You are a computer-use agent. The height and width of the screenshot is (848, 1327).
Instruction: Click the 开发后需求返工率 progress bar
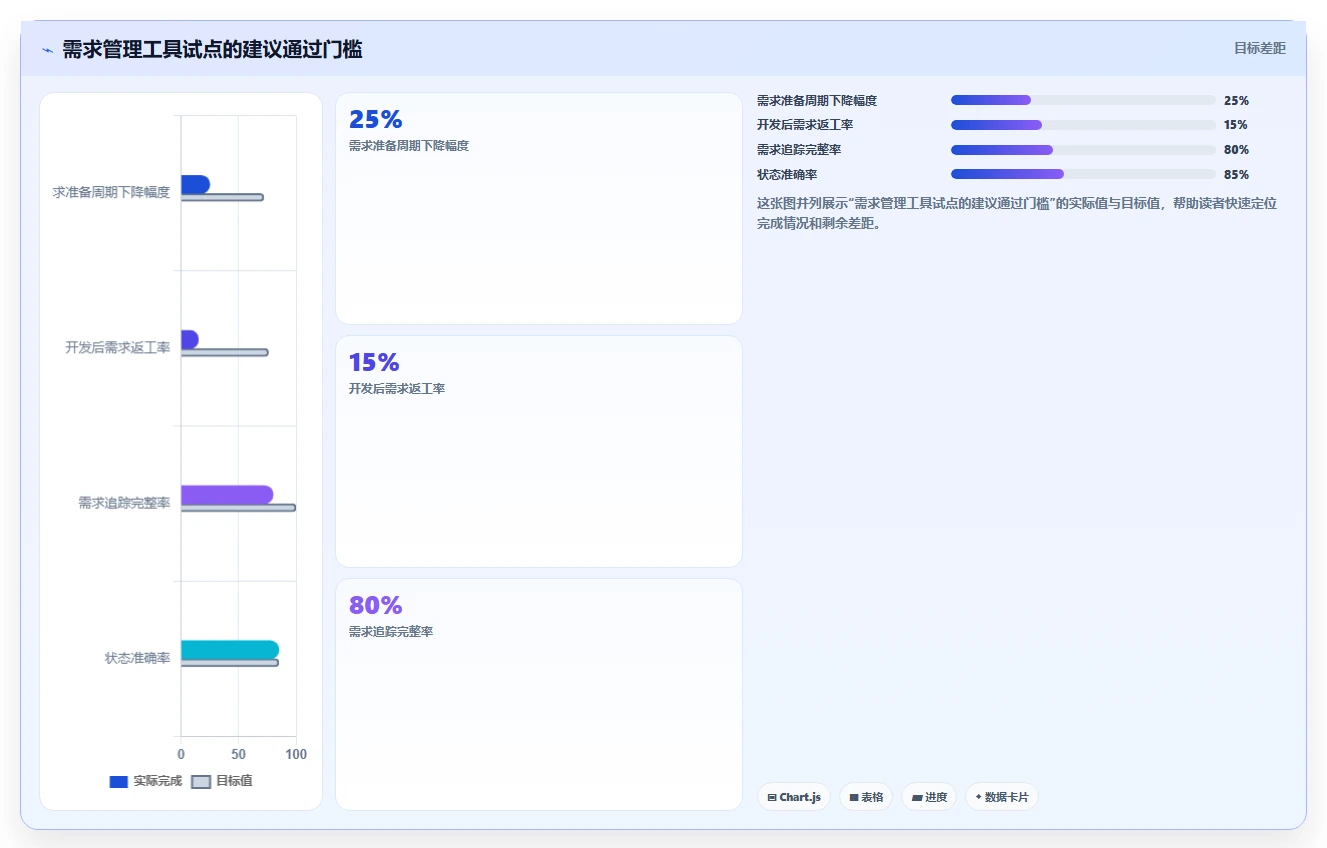[1083, 125]
